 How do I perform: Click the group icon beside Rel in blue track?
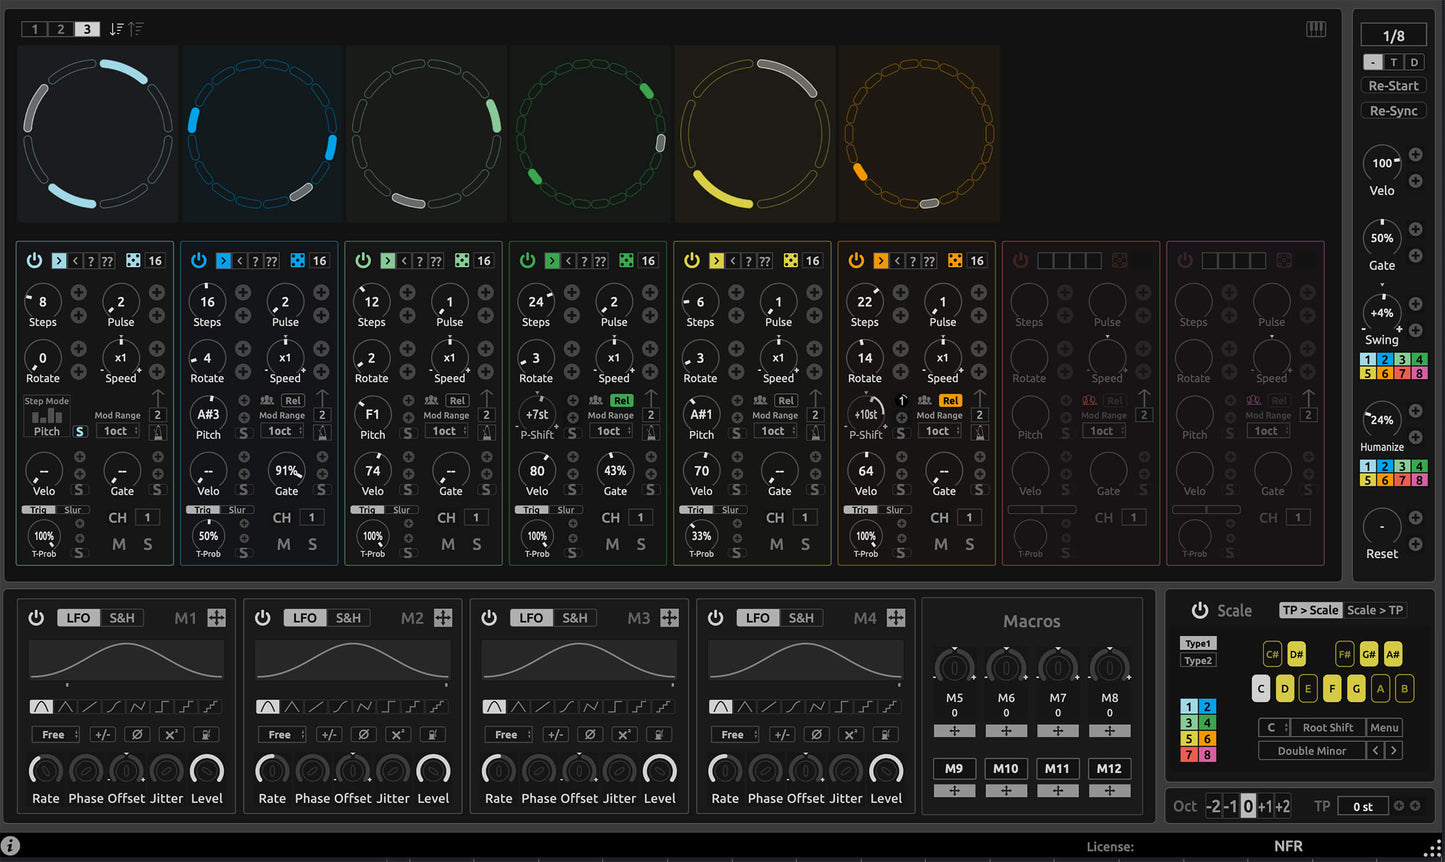click(x=267, y=400)
